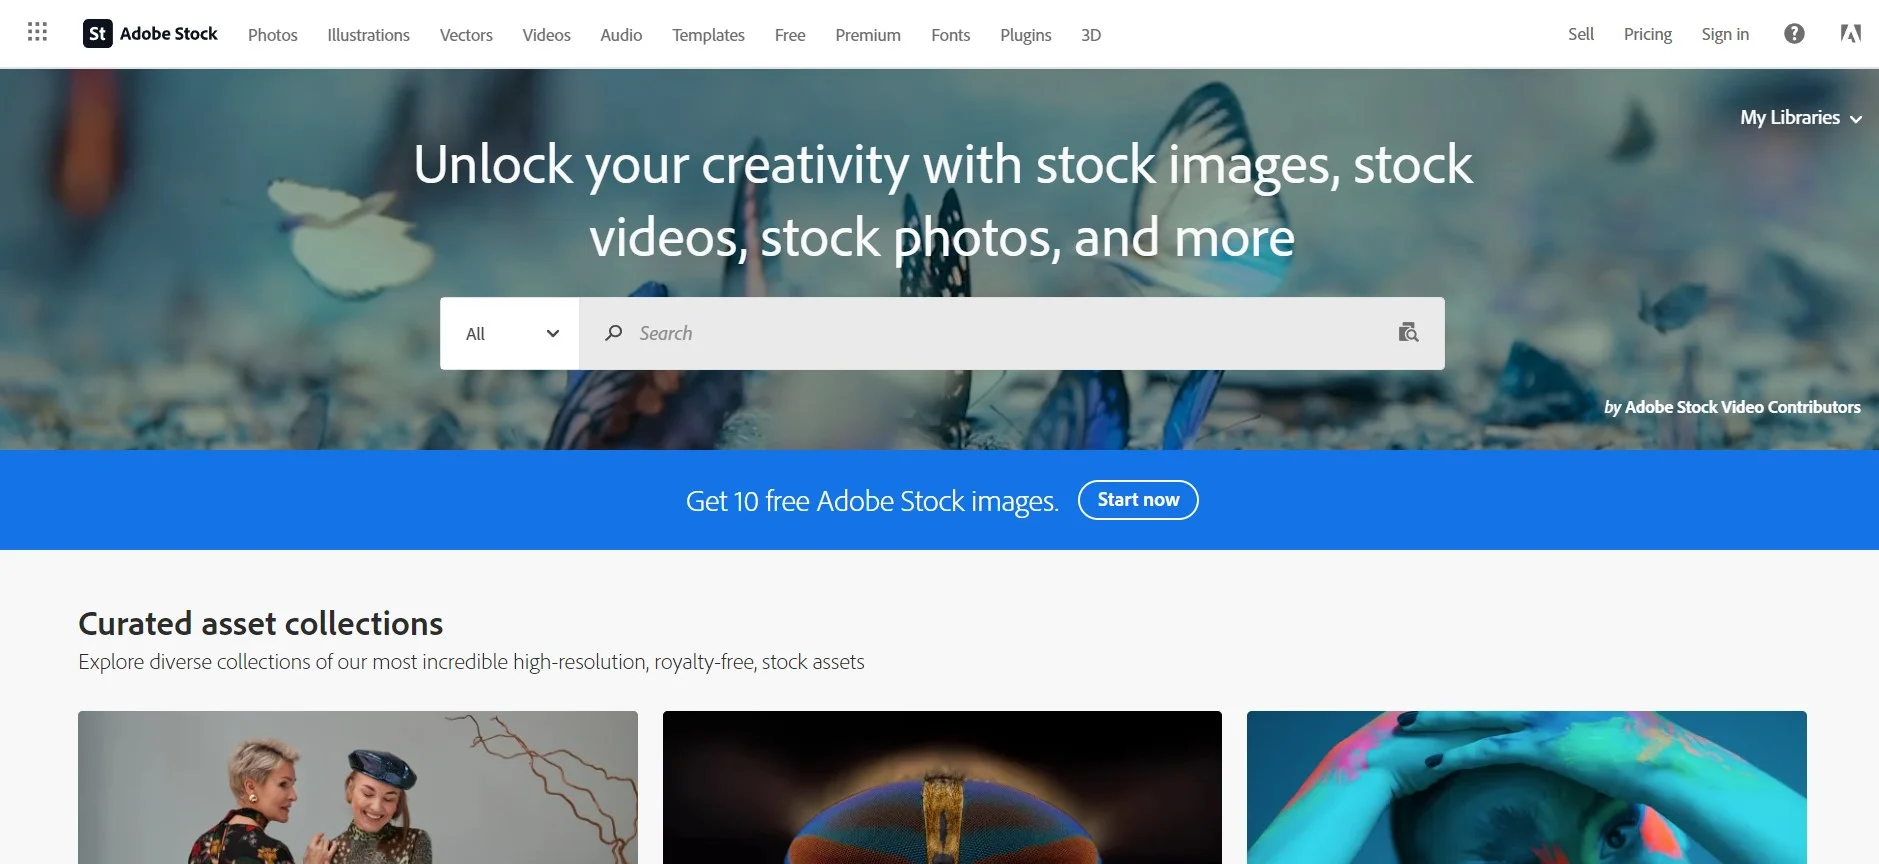
Task: Expand the All asset type dropdown
Action: tap(510, 334)
